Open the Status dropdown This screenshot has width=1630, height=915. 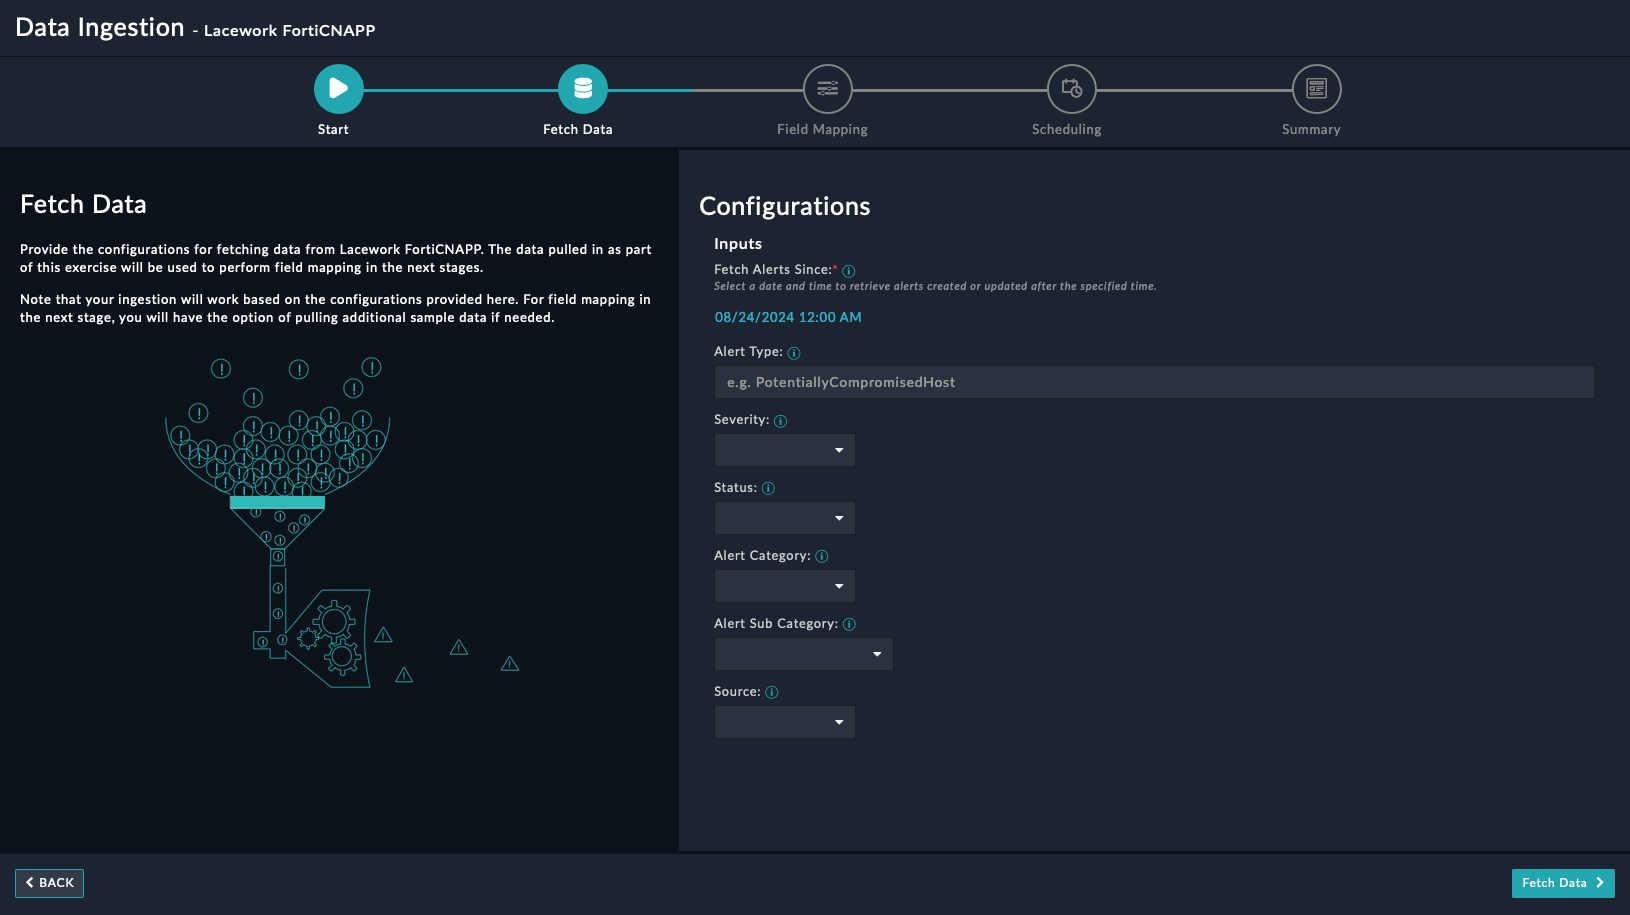coord(785,518)
